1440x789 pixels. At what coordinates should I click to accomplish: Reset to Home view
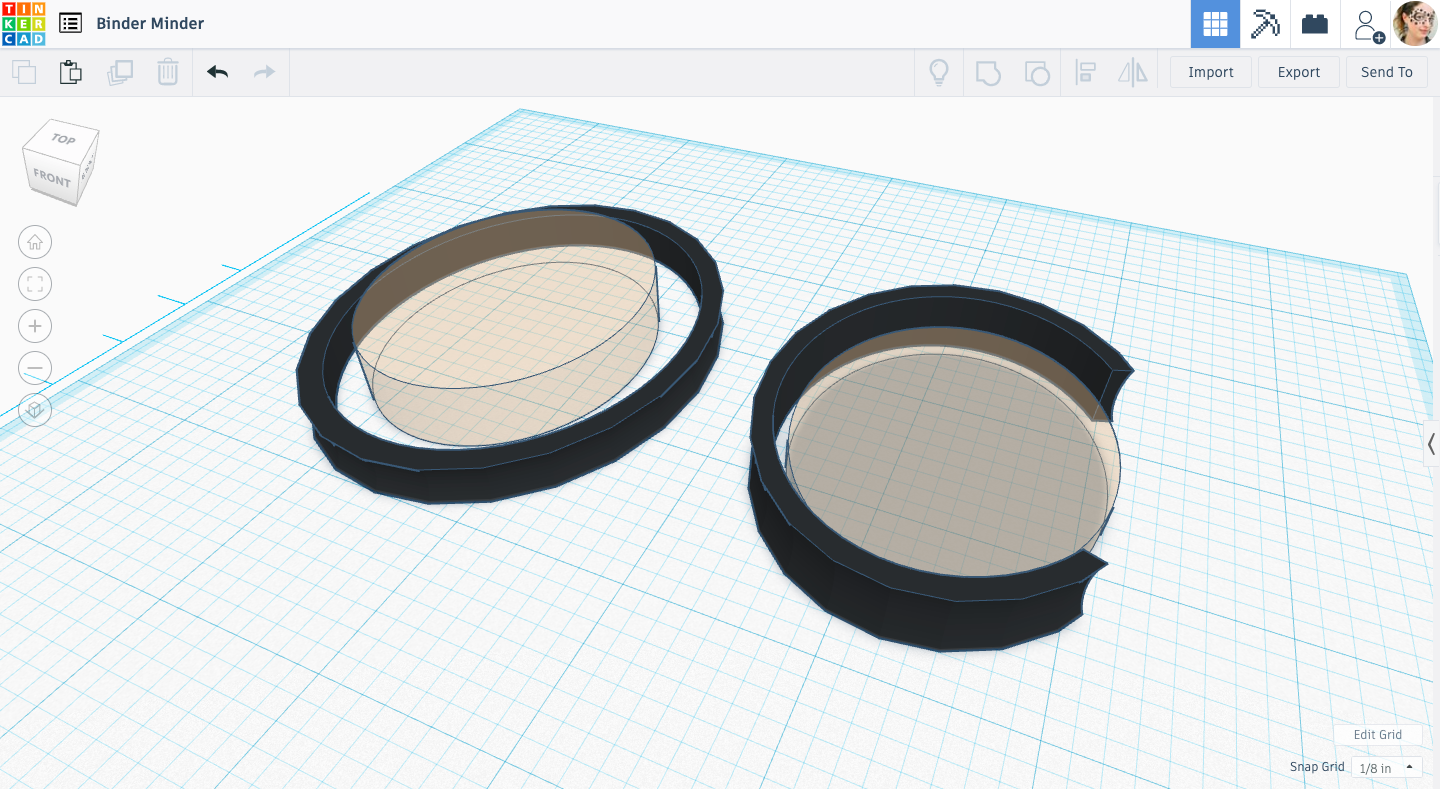click(x=35, y=242)
